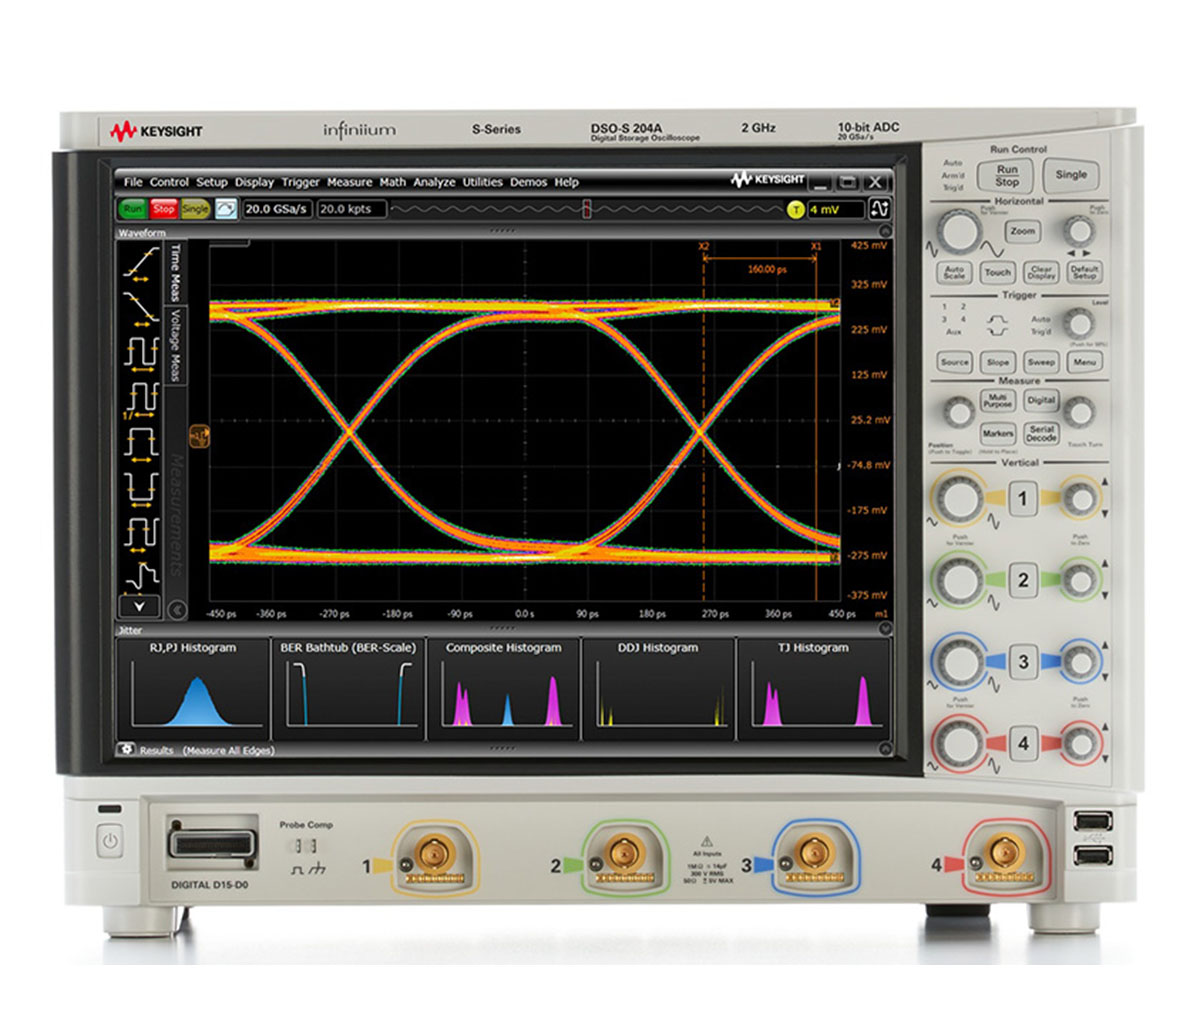Open the RJ,PJ Histogram thumbnail
1200x1024 pixels.
pos(193,689)
